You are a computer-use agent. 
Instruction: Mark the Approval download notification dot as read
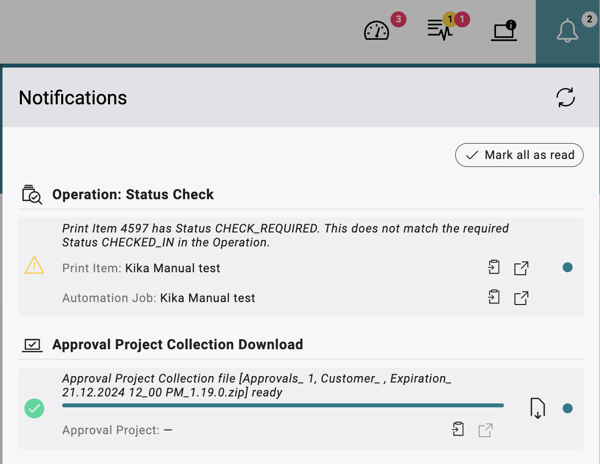pos(568,408)
